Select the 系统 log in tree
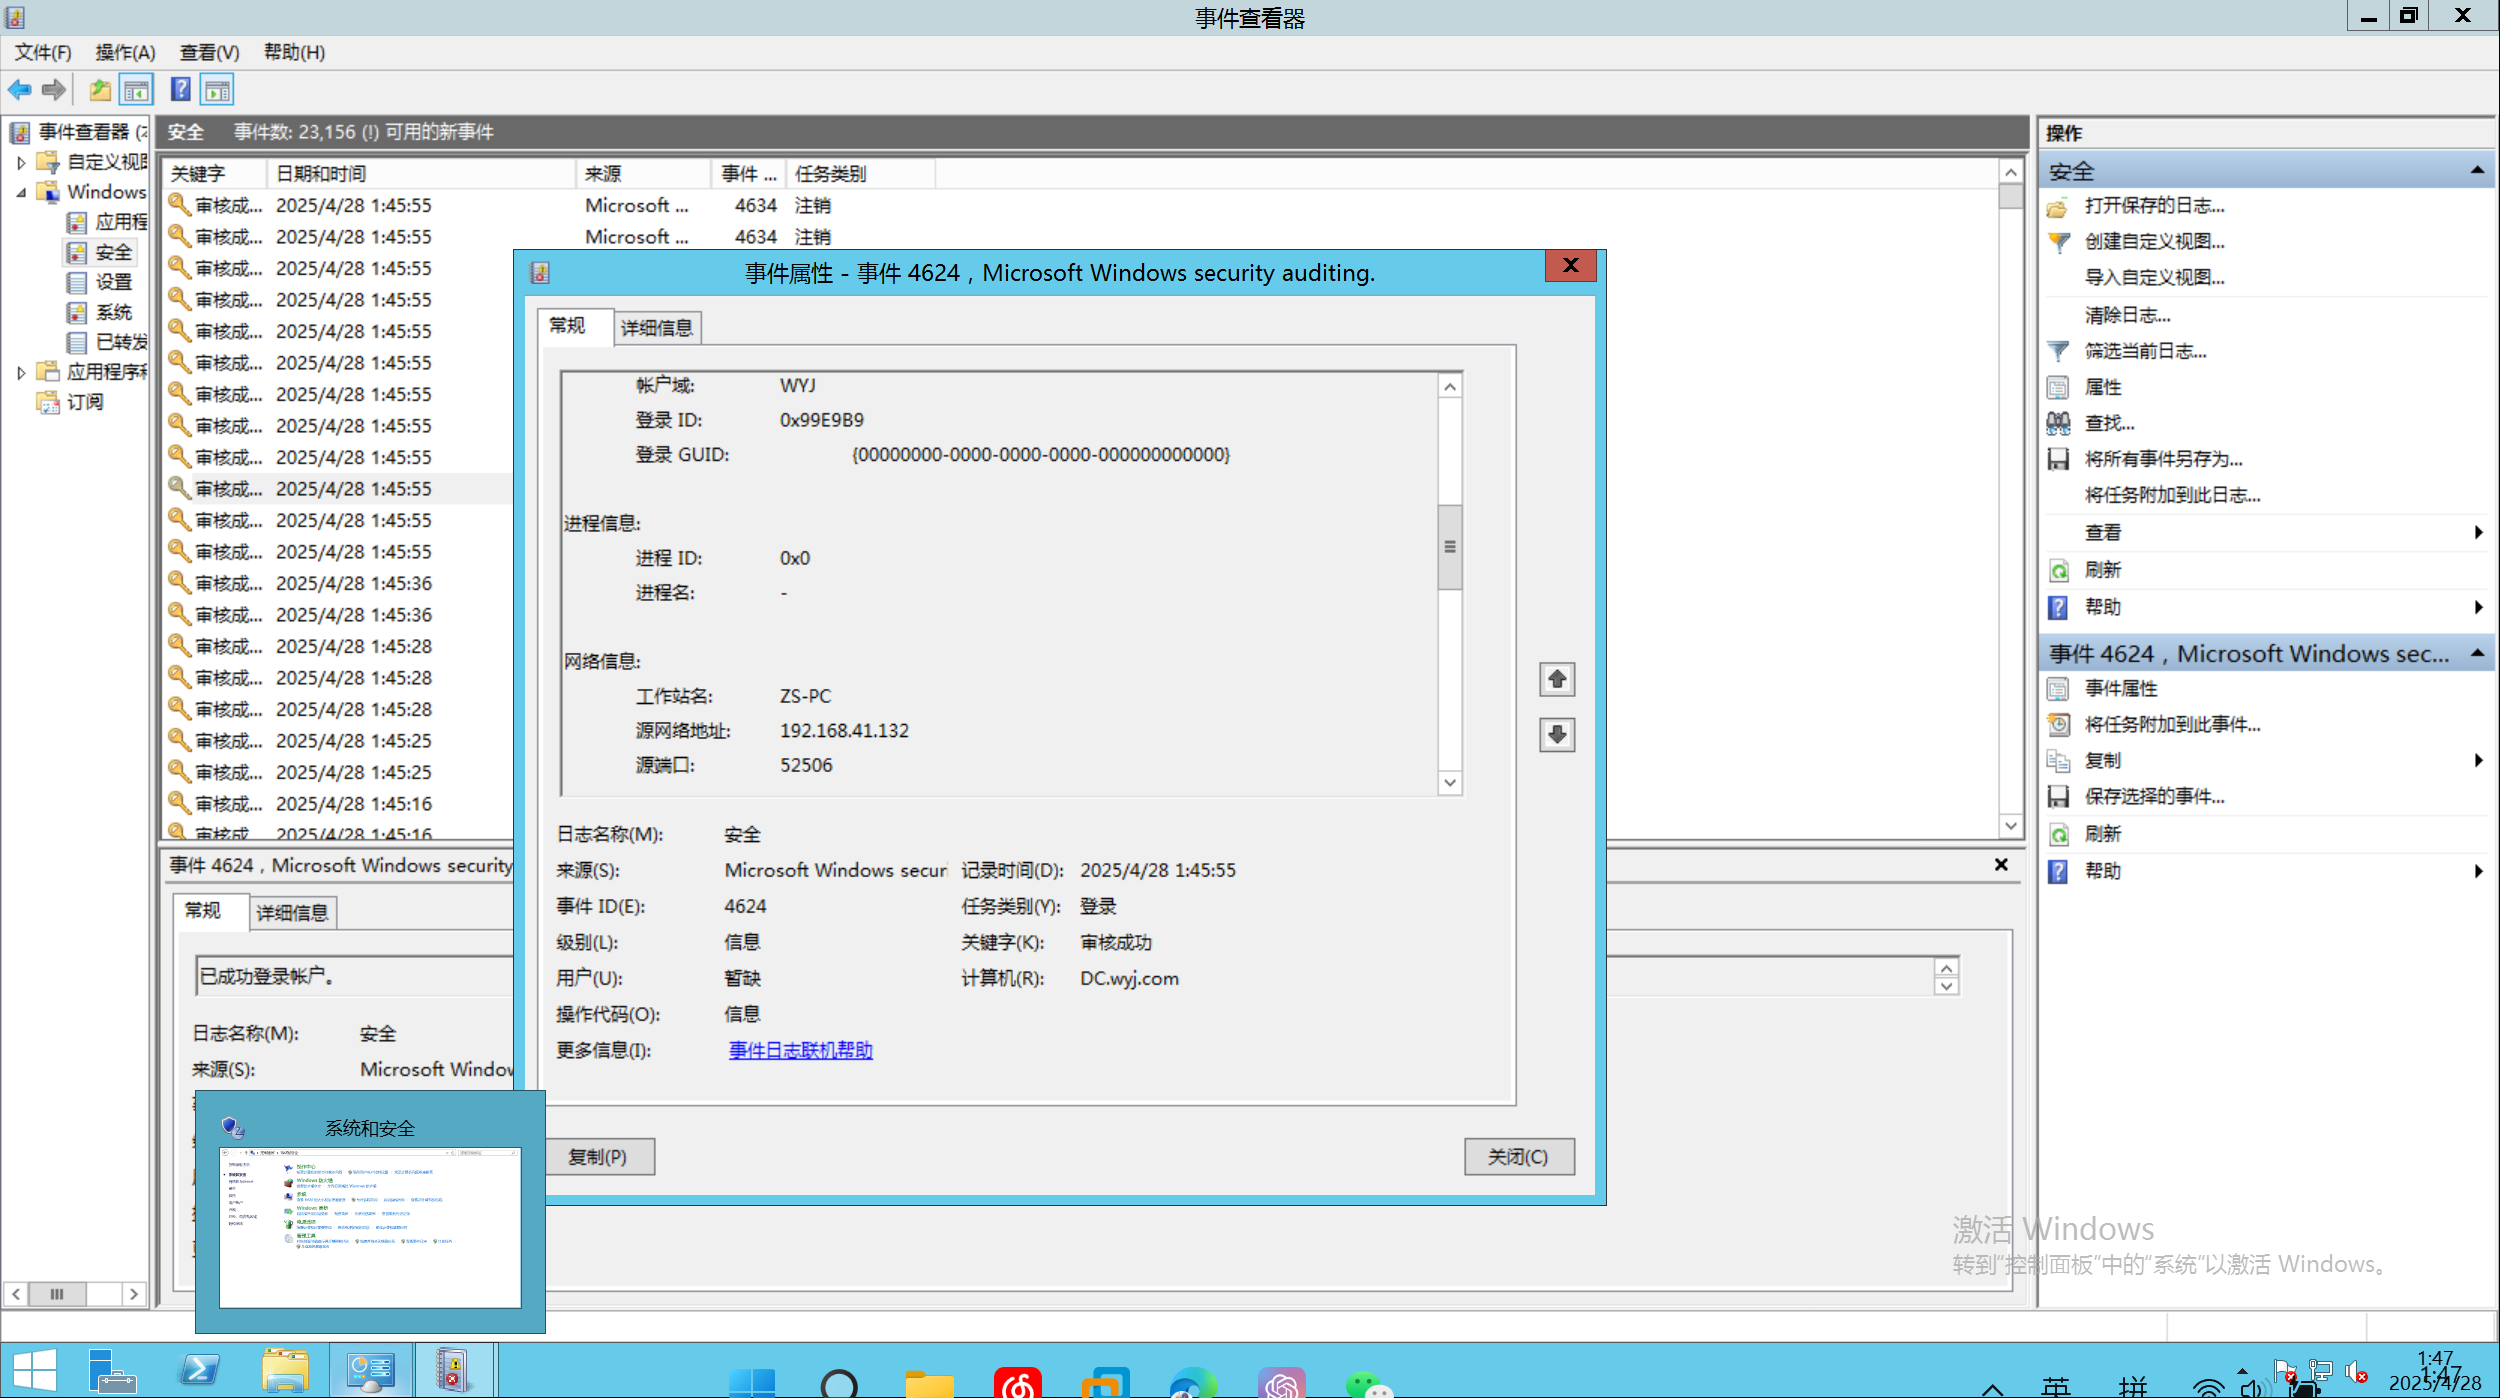Screen dimensions: 2500x1398 tap(113, 312)
